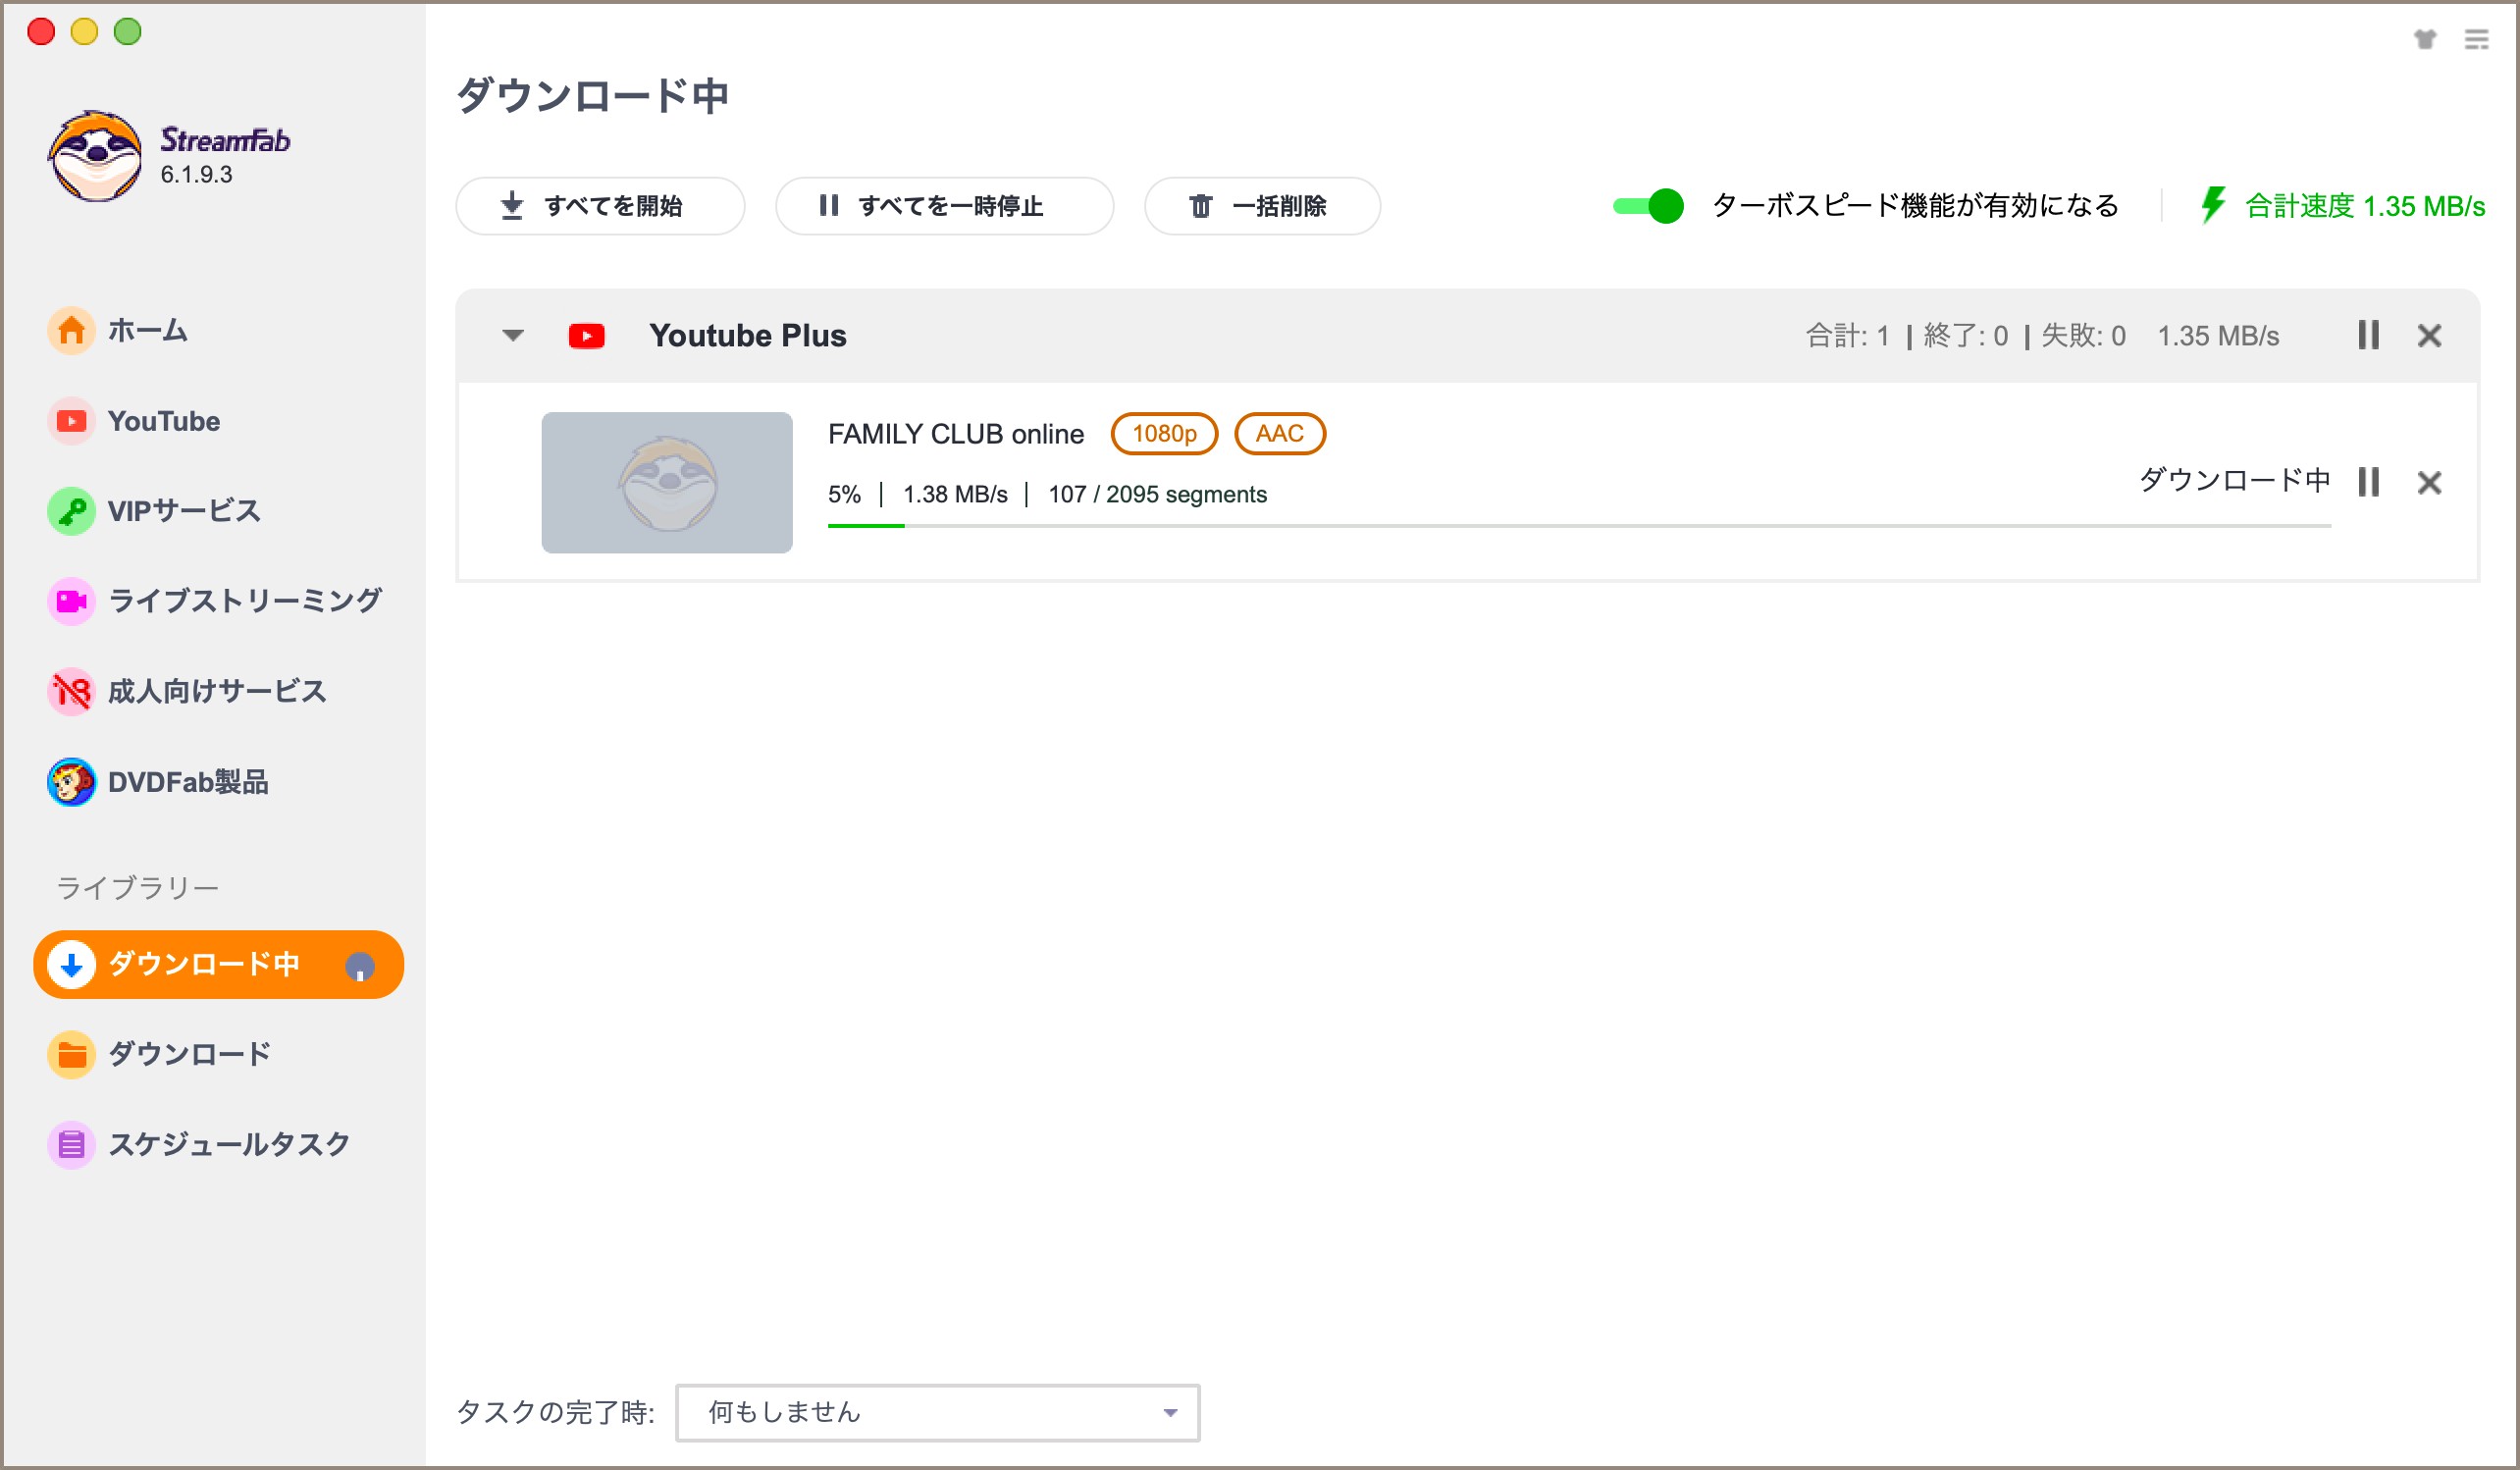The image size is (2520, 1470).
Task: Click the FAMILY CLUB online thumbnail
Action: 667,483
